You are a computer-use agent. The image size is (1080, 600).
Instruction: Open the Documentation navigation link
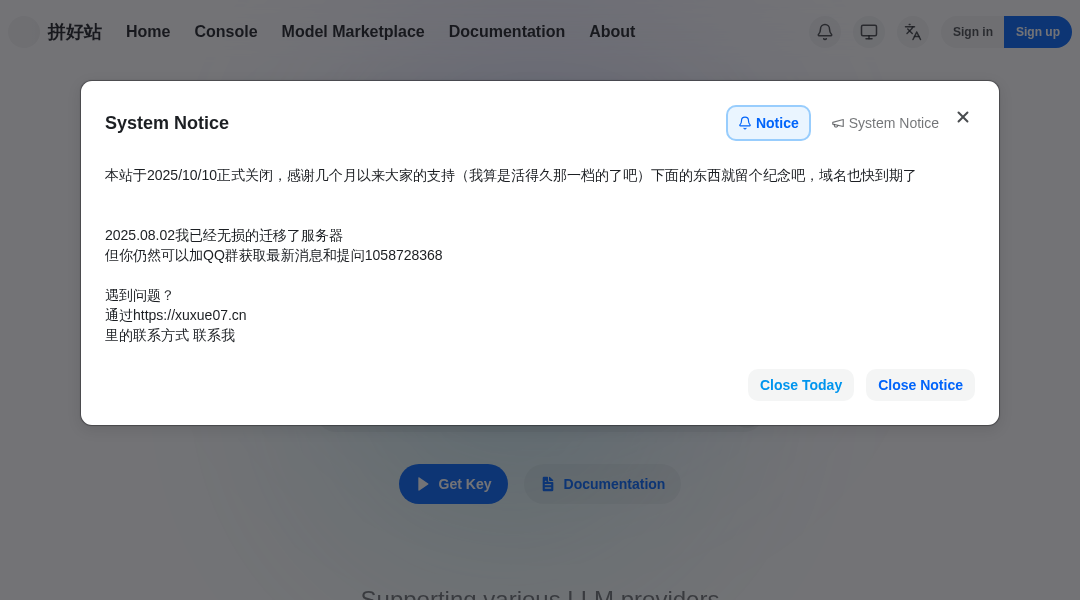pyautogui.click(x=507, y=32)
